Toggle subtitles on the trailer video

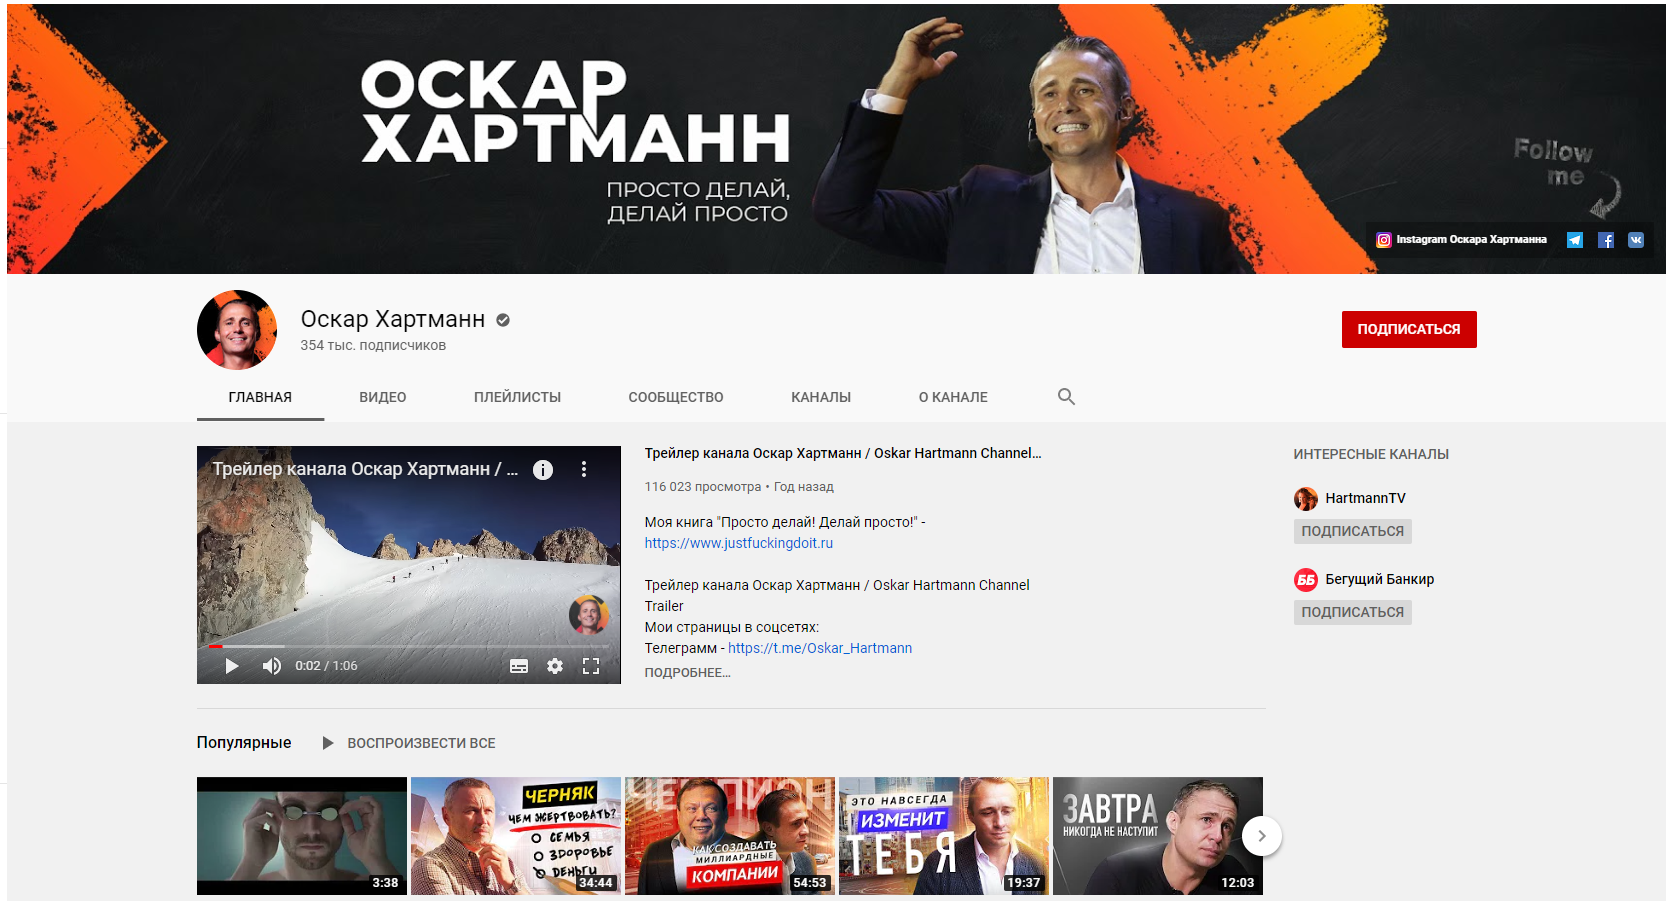[x=519, y=666]
